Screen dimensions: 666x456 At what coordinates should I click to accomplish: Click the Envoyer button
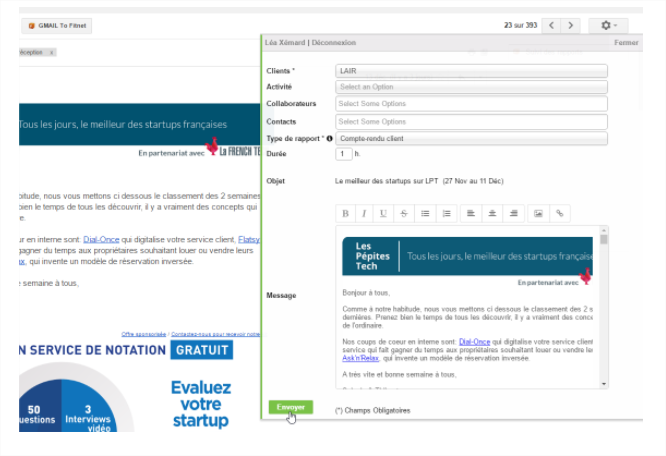point(290,408)
